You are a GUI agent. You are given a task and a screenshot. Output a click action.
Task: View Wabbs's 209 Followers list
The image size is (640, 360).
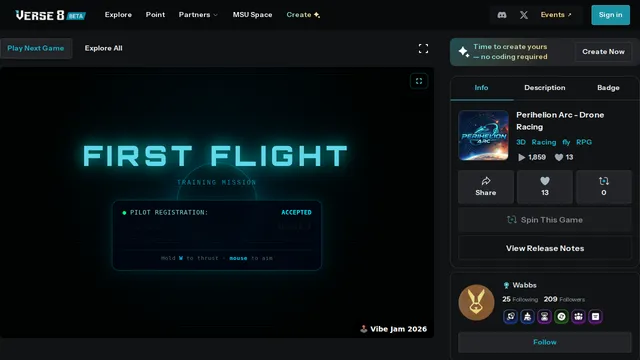pos(564,299)
